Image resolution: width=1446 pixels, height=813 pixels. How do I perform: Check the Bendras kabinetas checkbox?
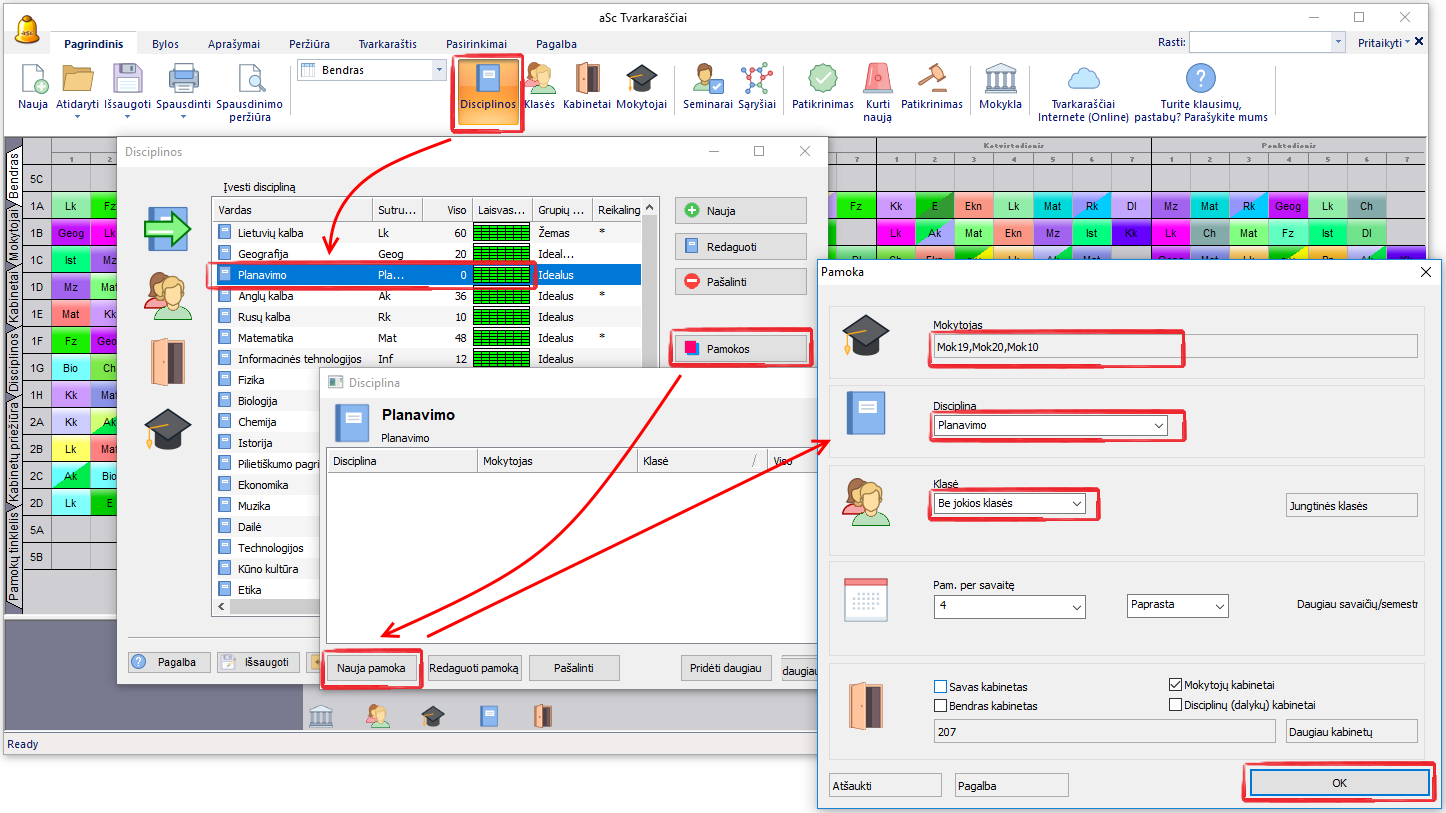pos(940,706)
